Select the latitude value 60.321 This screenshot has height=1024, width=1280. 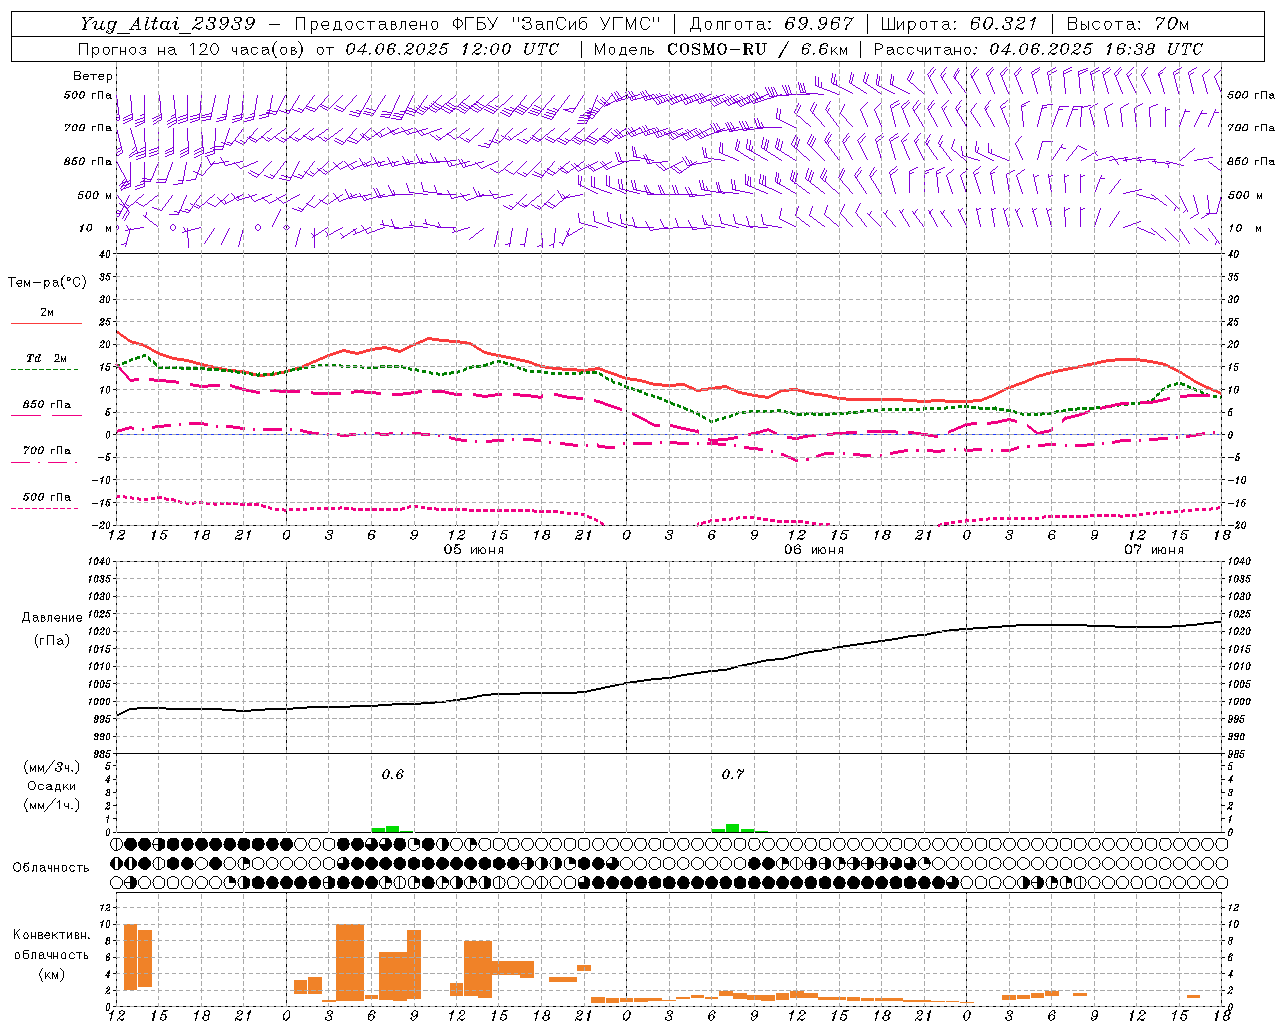(1003, 24)
